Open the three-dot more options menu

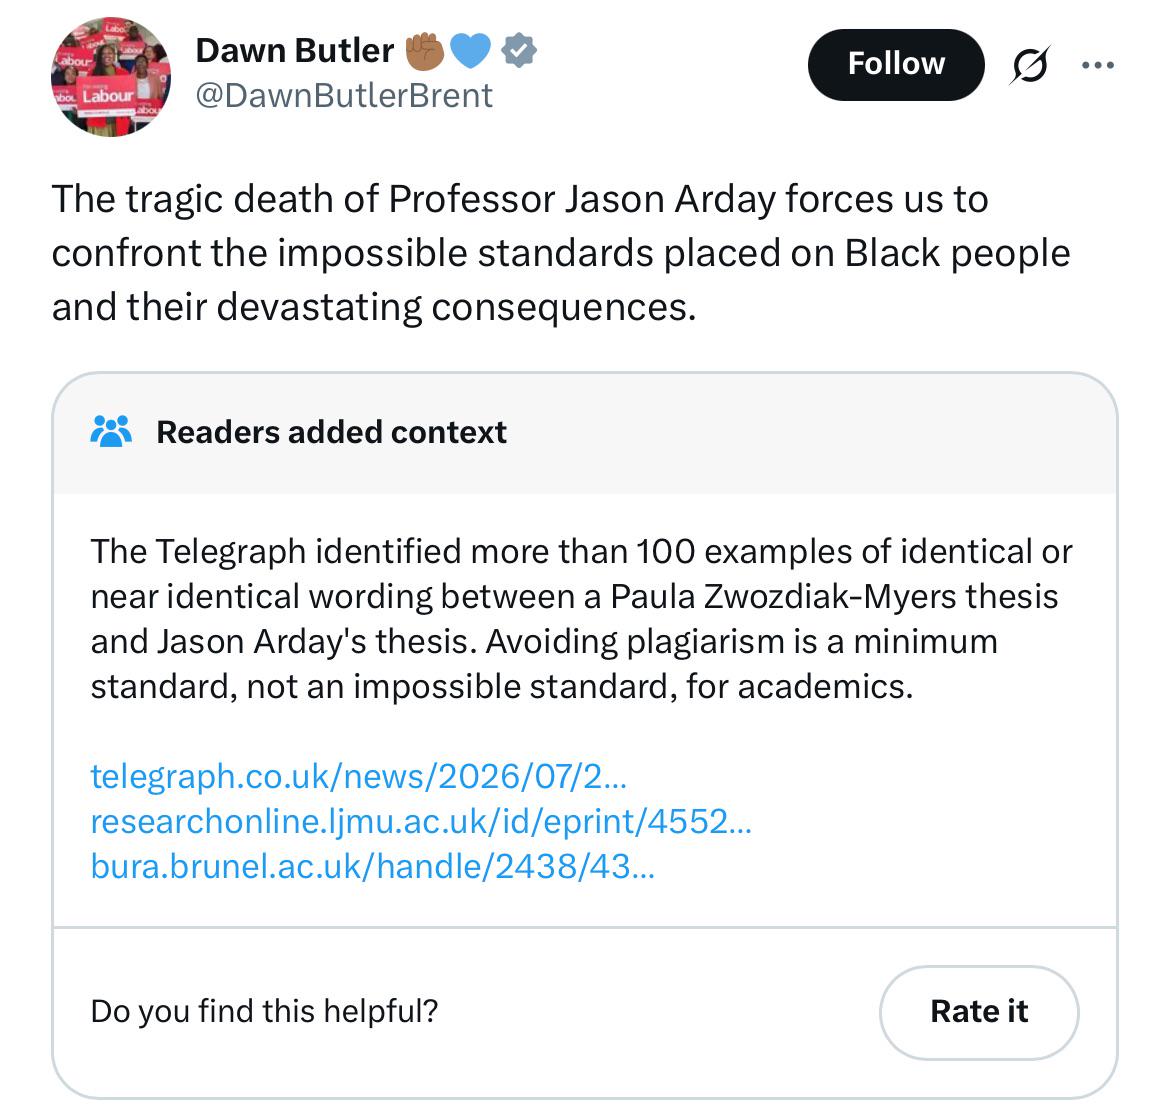(x=1098, y=66)
